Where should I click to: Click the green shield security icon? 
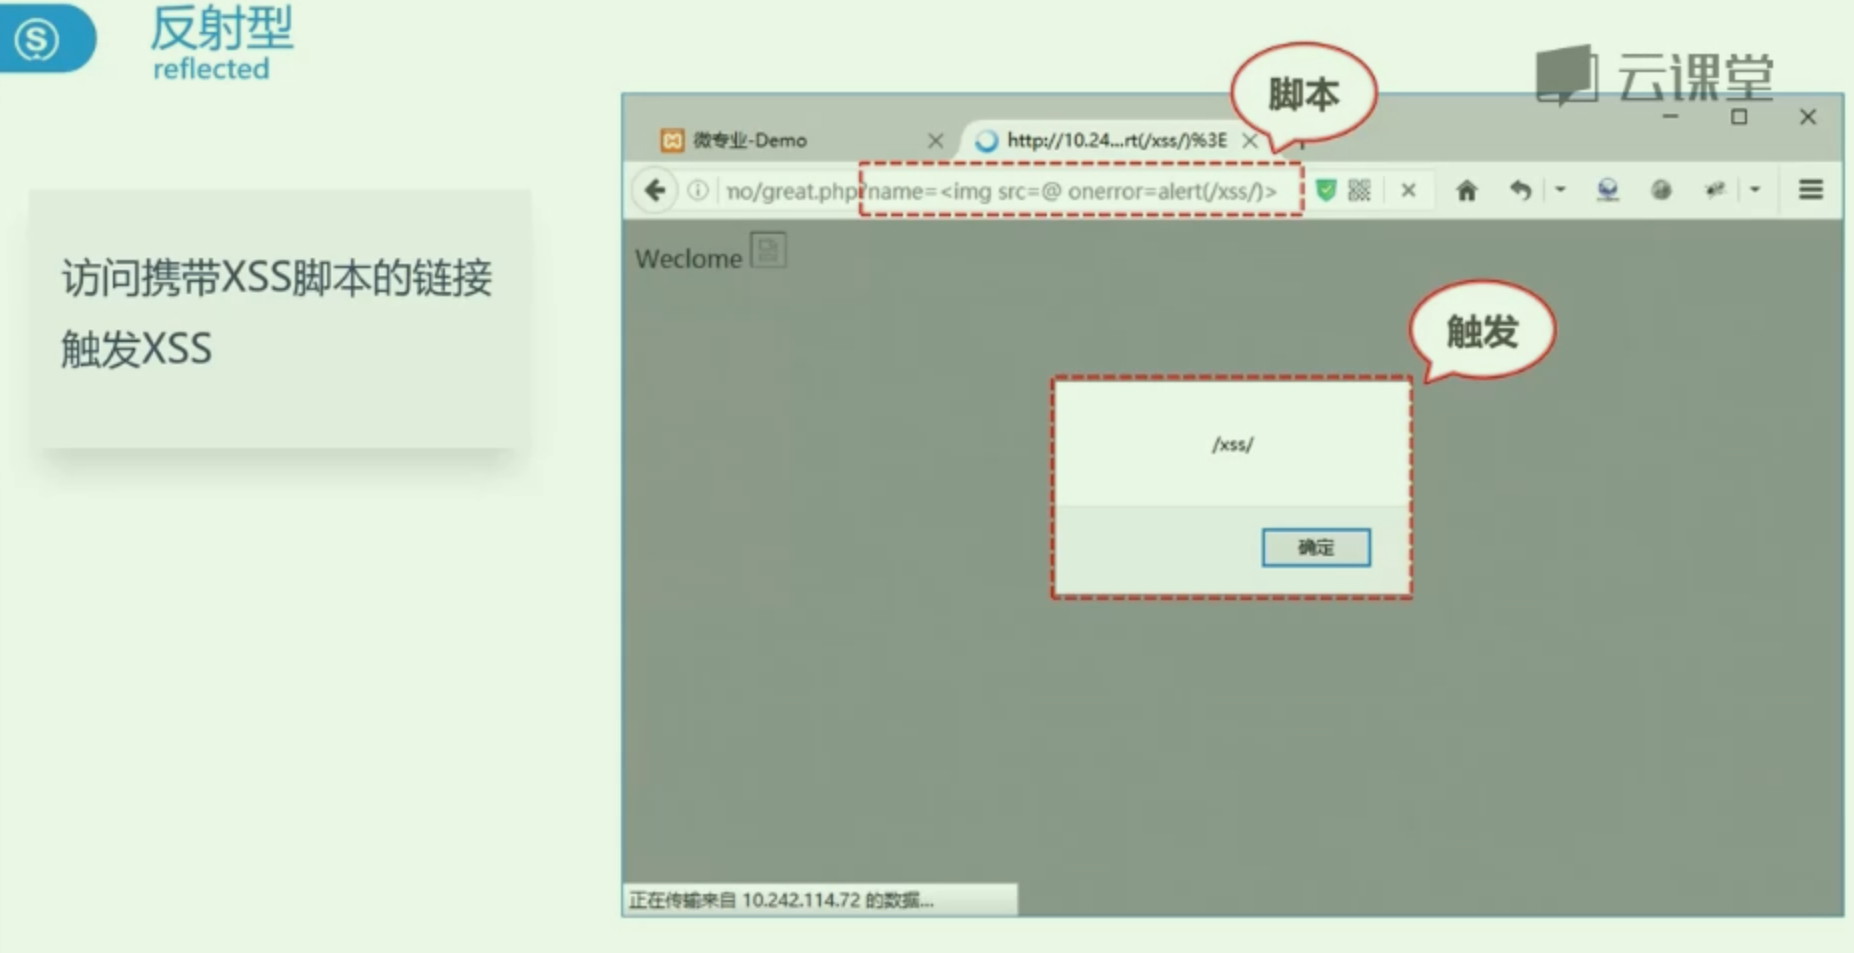(1325, 190)
